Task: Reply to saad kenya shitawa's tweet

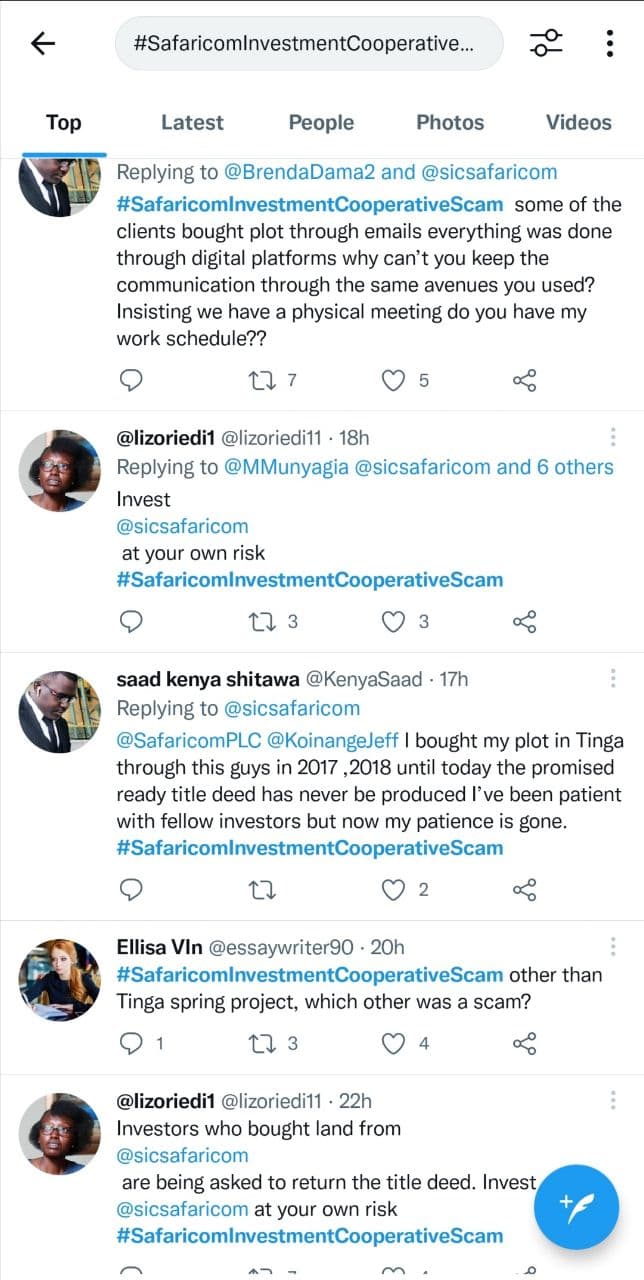Action: click(132, 889)
